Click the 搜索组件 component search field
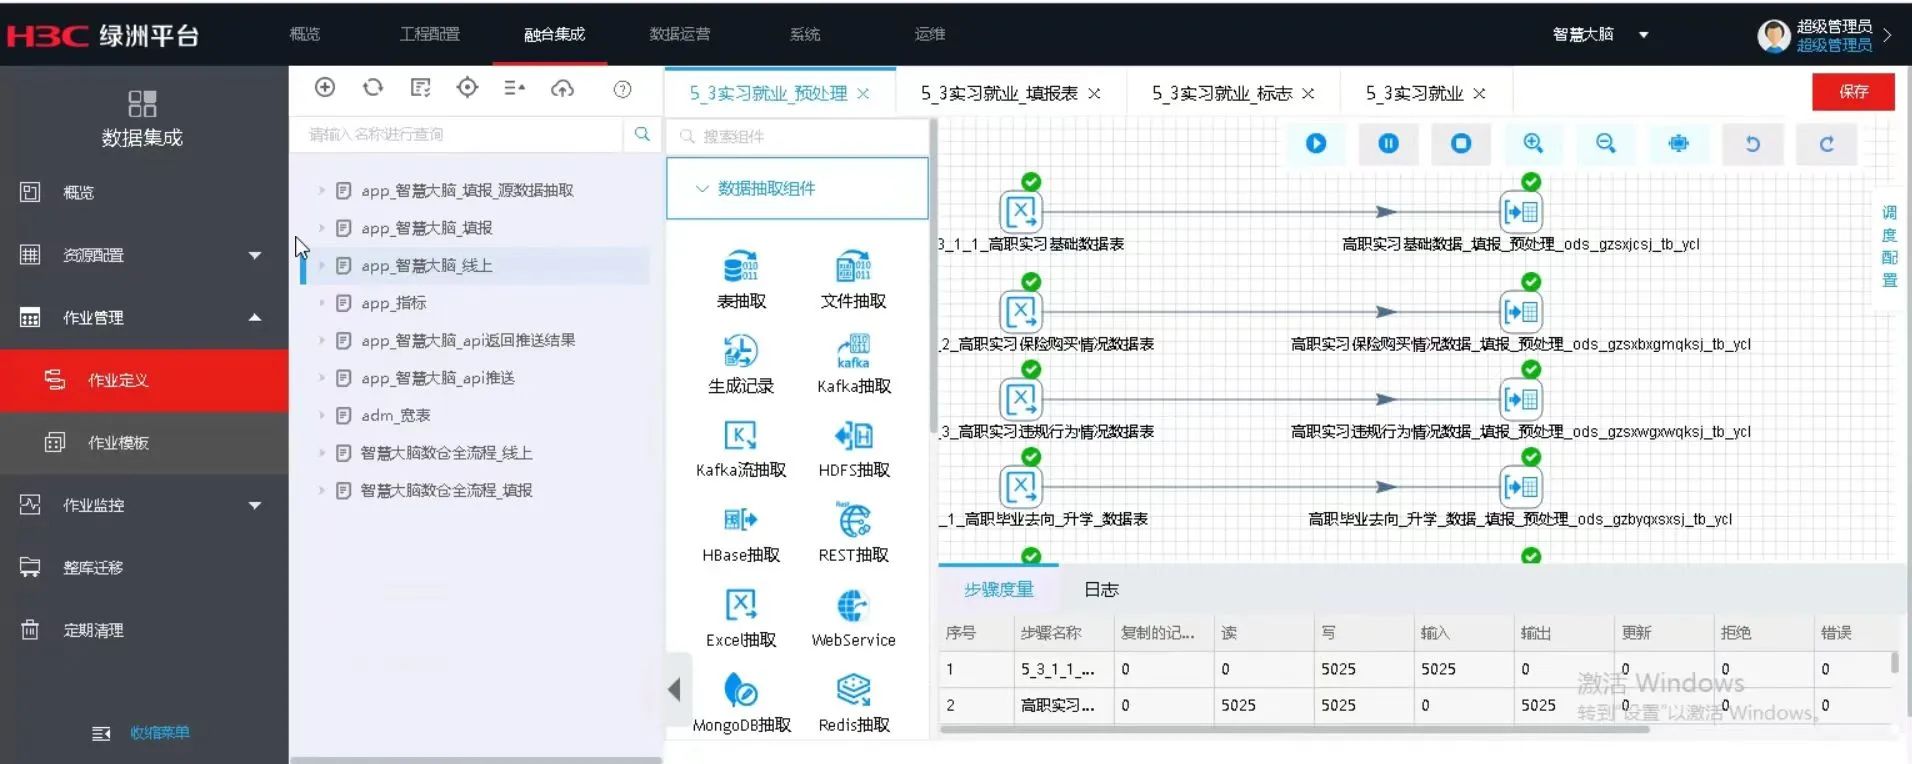Image resolution: width=1912 pixels, height=764 pixels. [x=798, y=136]
